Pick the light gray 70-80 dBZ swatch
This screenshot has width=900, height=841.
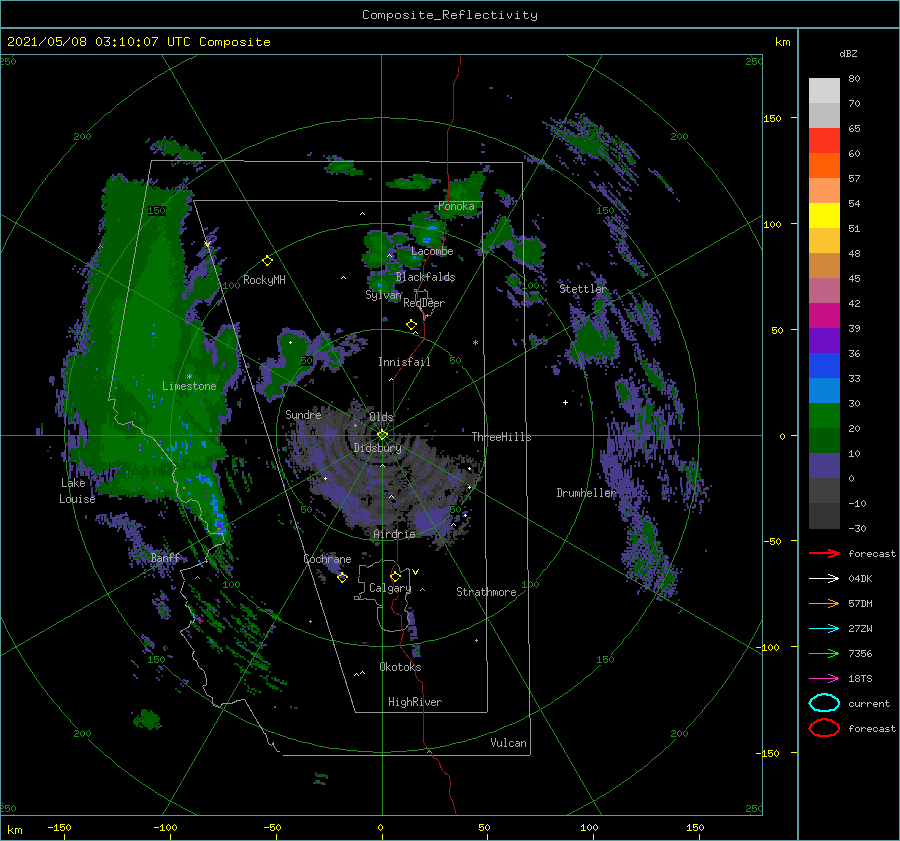824,91
